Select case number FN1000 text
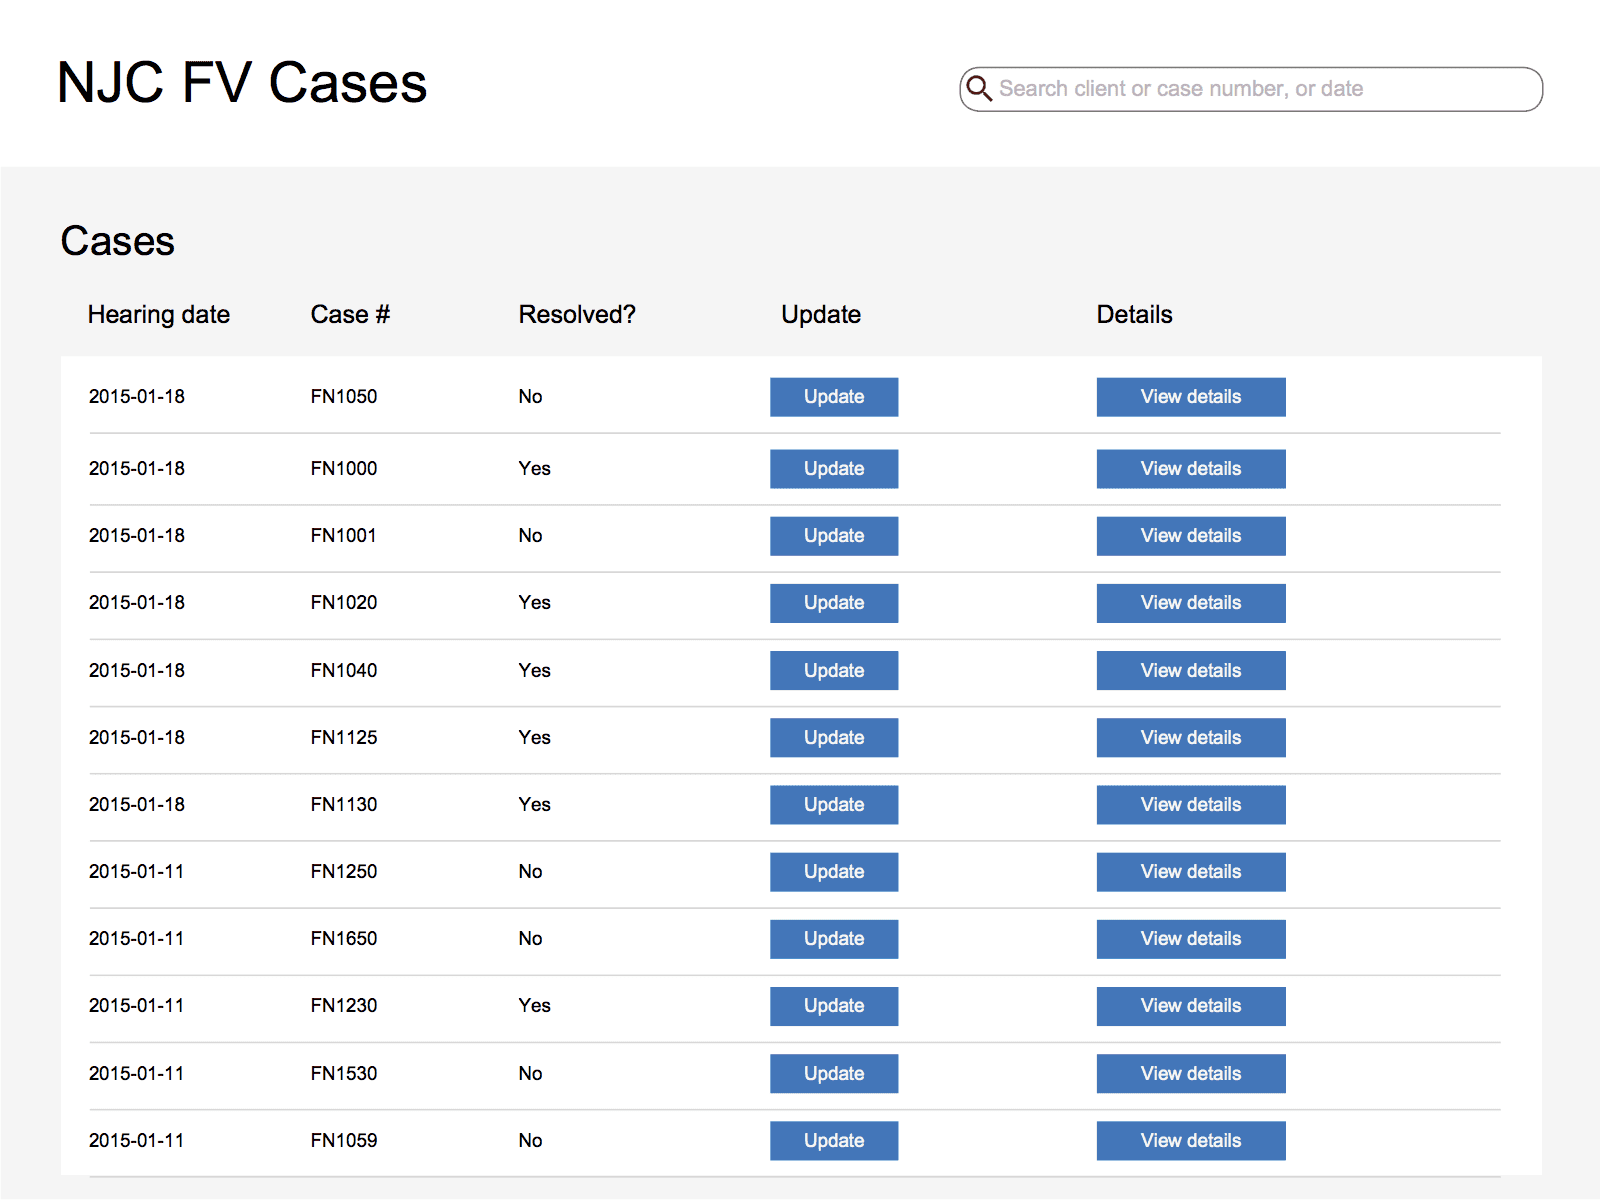The width and height of the screenshot is (1600, 1200). coord(344,469)
